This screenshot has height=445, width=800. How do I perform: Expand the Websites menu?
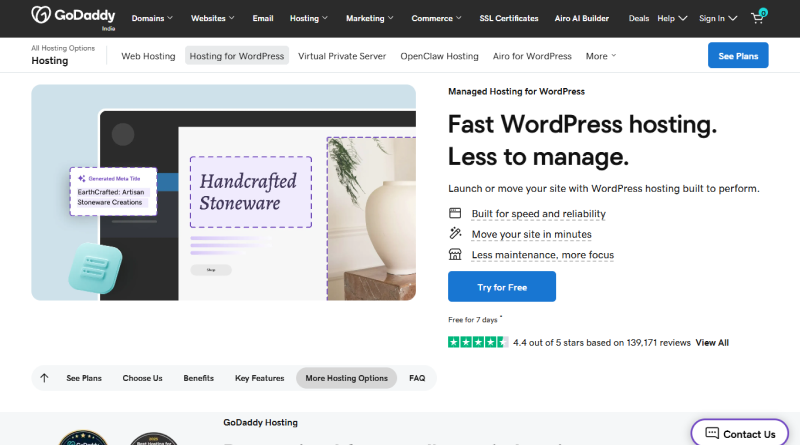point(213,18)
